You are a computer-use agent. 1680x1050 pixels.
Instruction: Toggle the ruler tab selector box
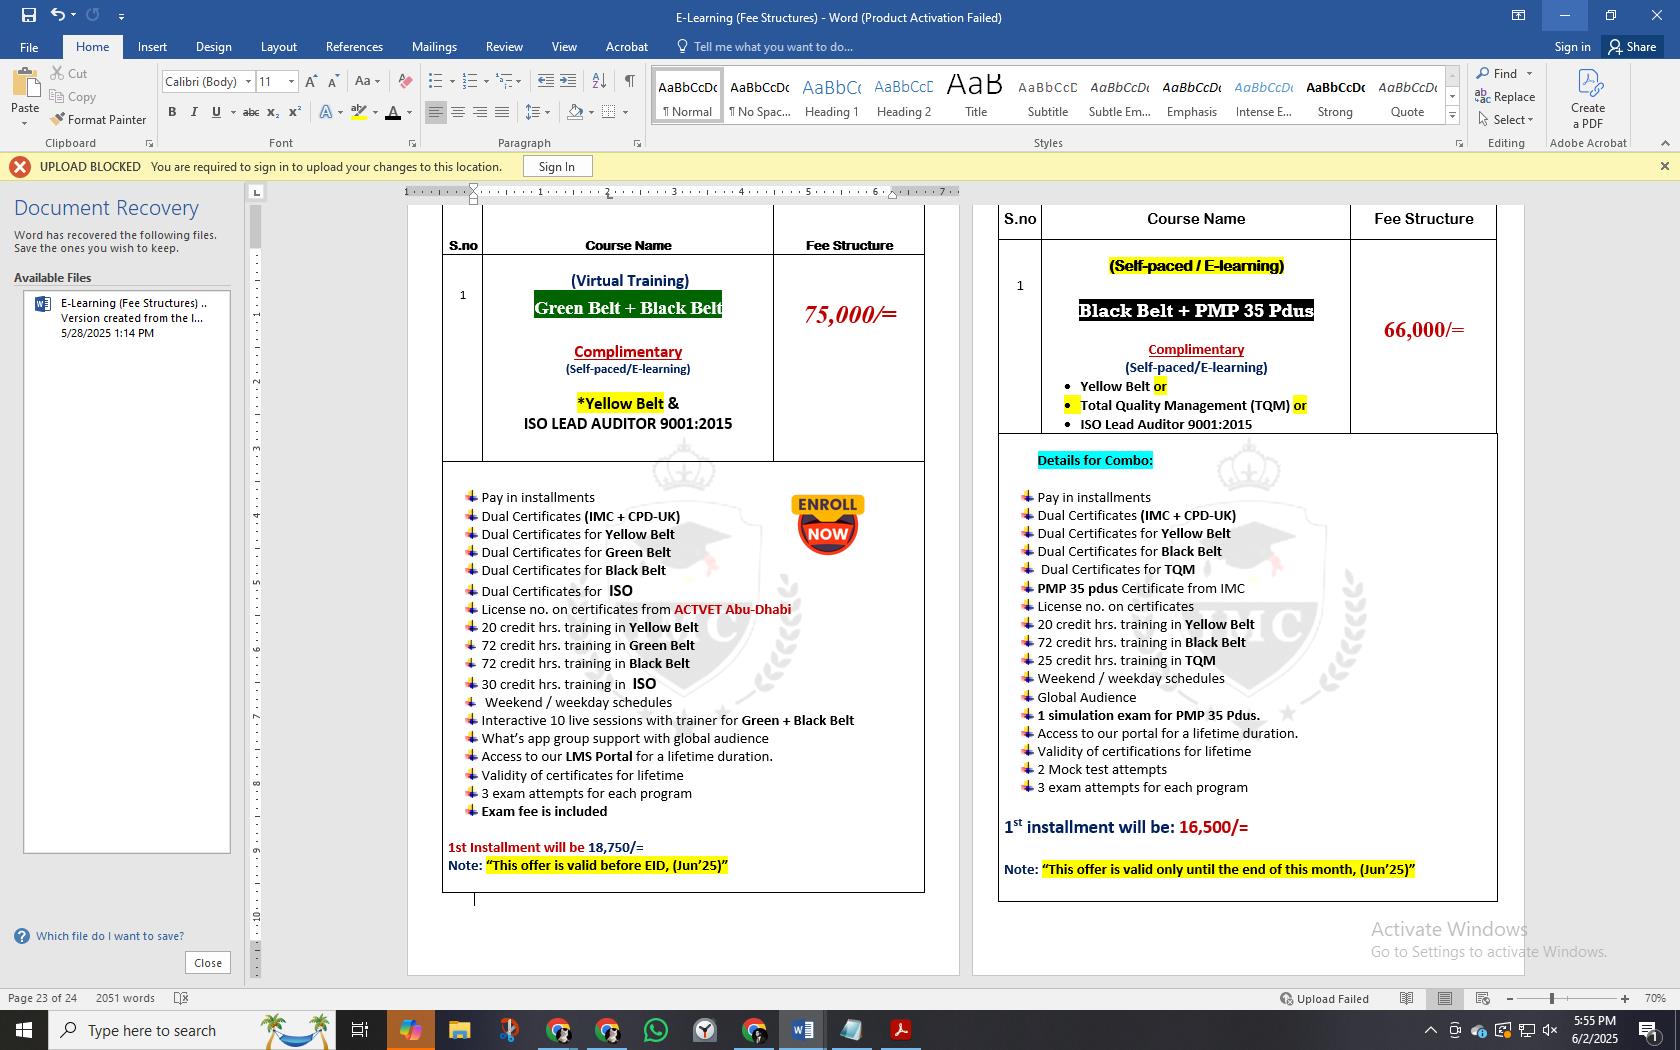[x=256, y=192]
